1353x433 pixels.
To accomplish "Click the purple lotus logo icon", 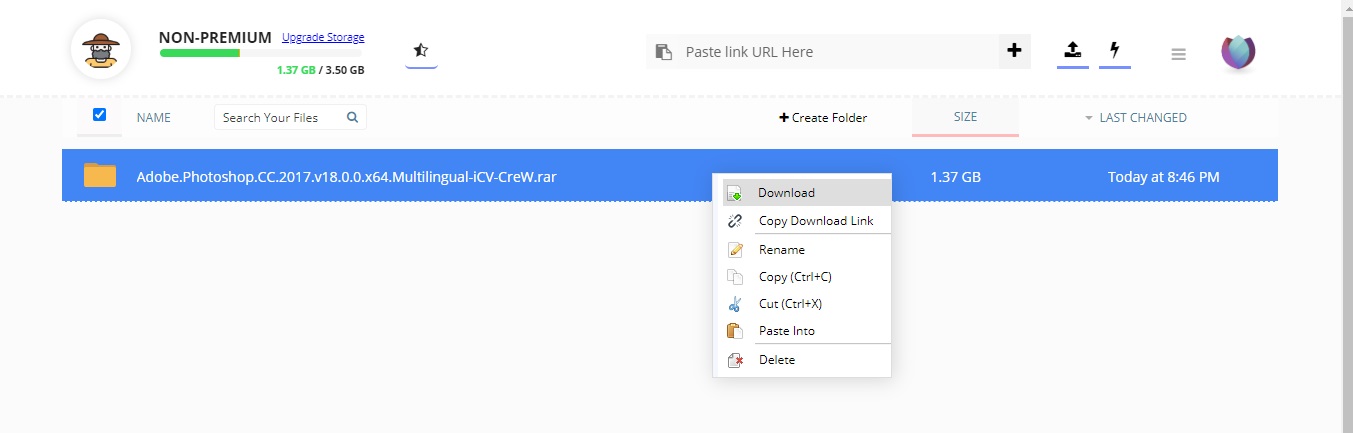I will [1238, 53].
